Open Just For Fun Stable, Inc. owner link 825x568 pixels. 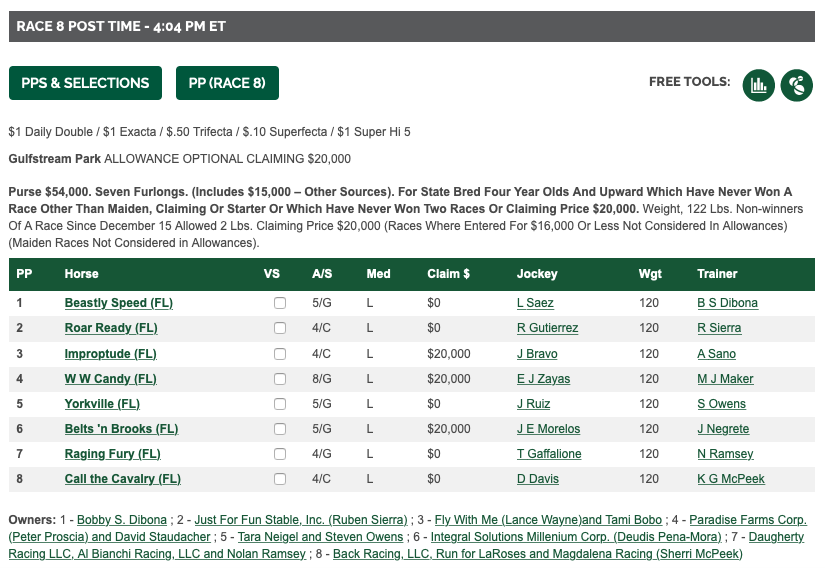[301, 520]
